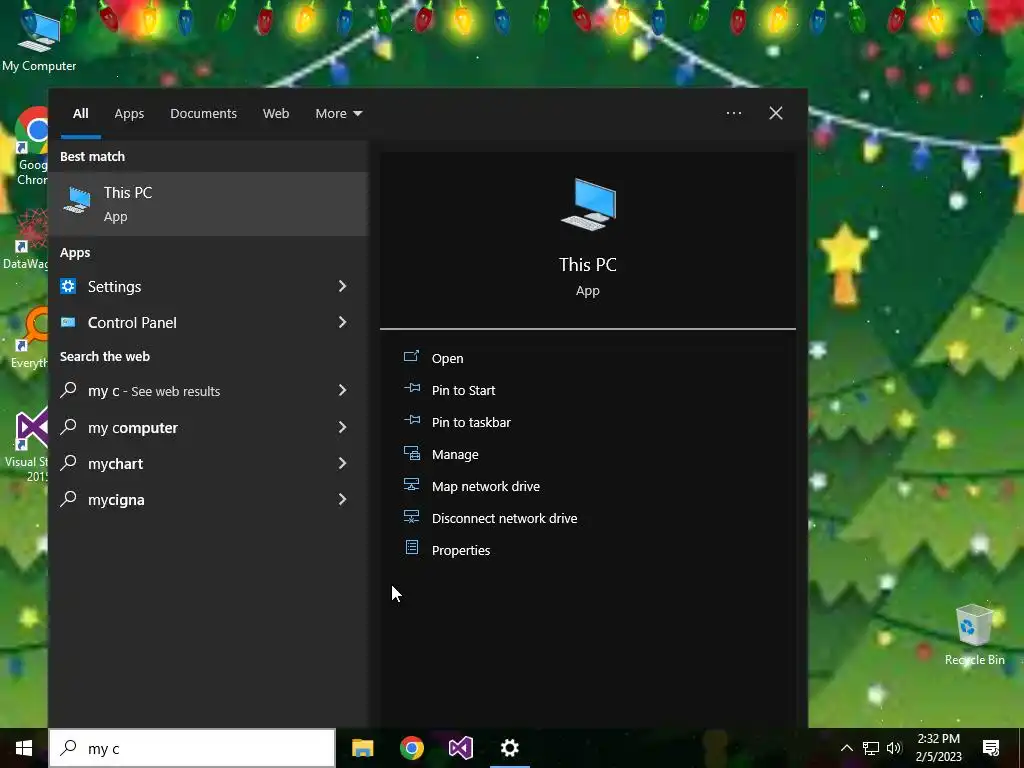
Task: Choose Disconnect network drive
Action: (x=504, y=518)
